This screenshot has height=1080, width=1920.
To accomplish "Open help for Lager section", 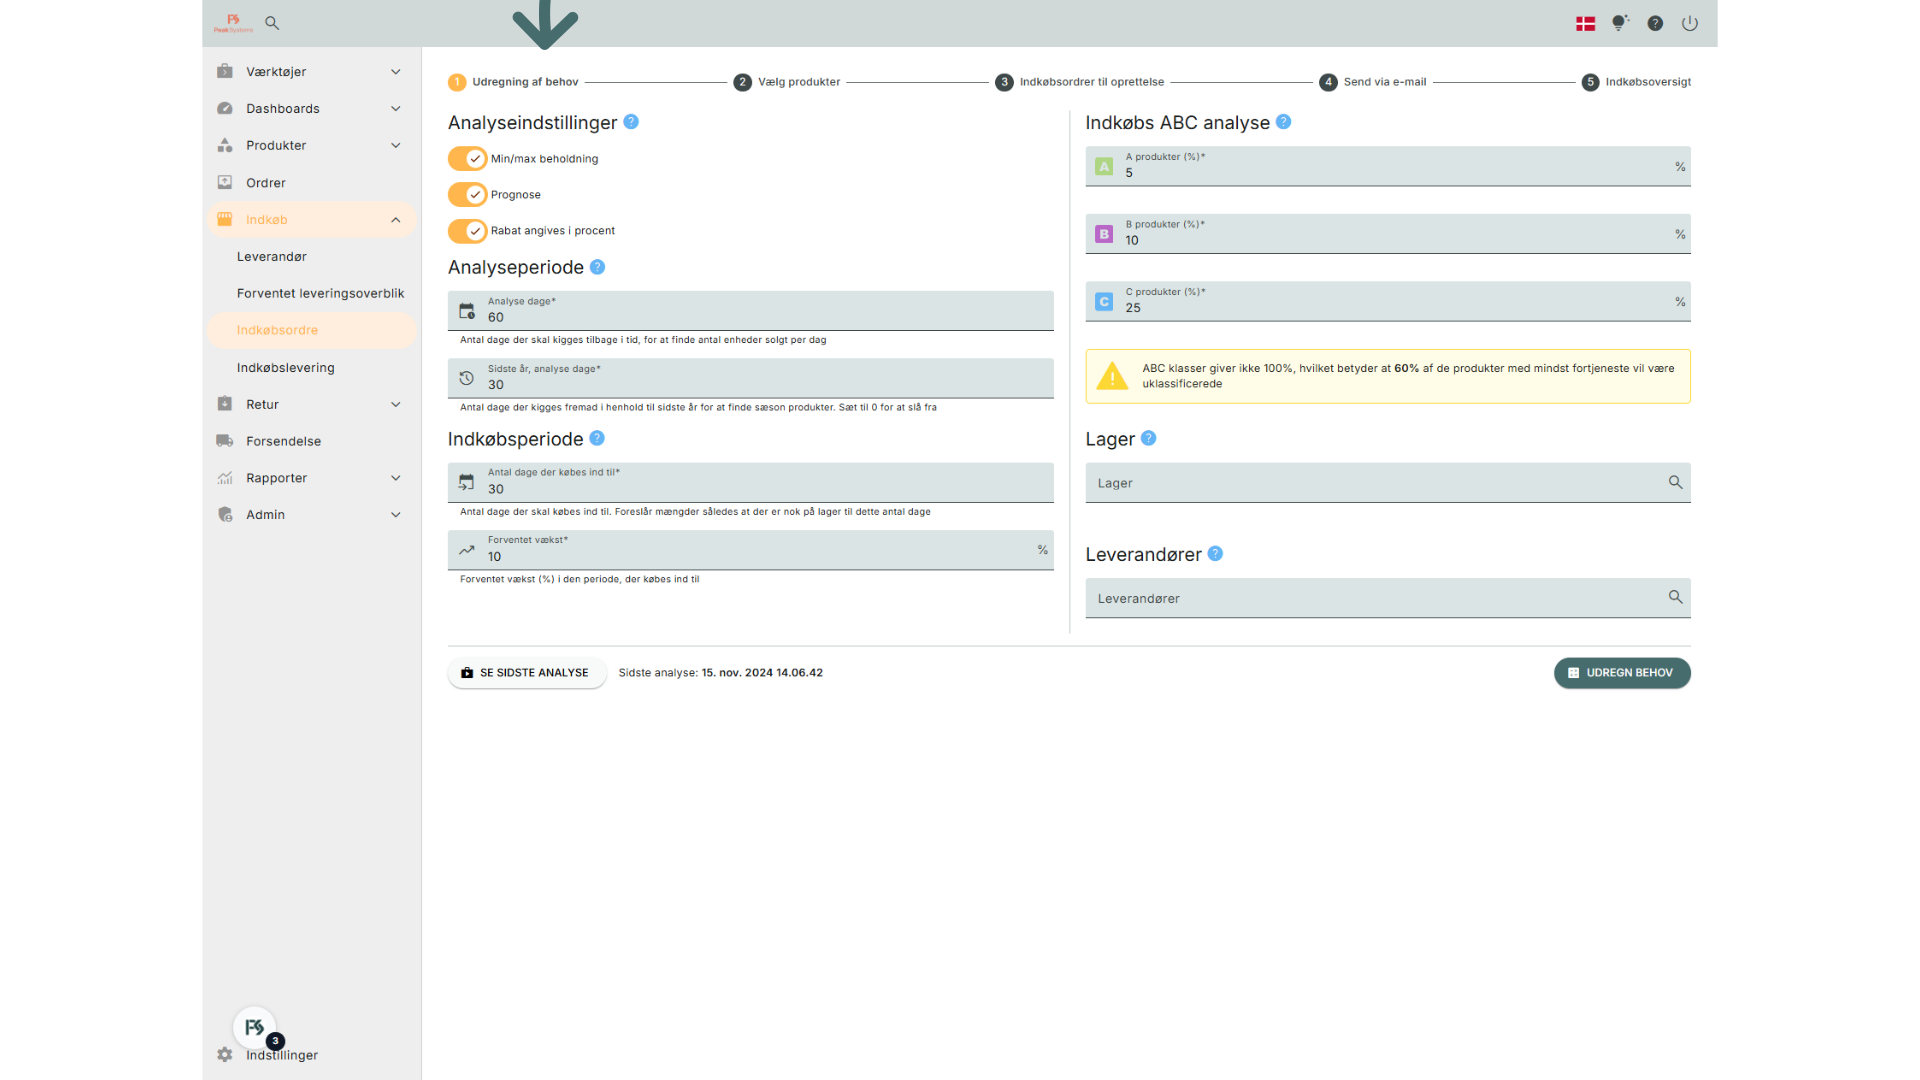I will coord(1149,438).
